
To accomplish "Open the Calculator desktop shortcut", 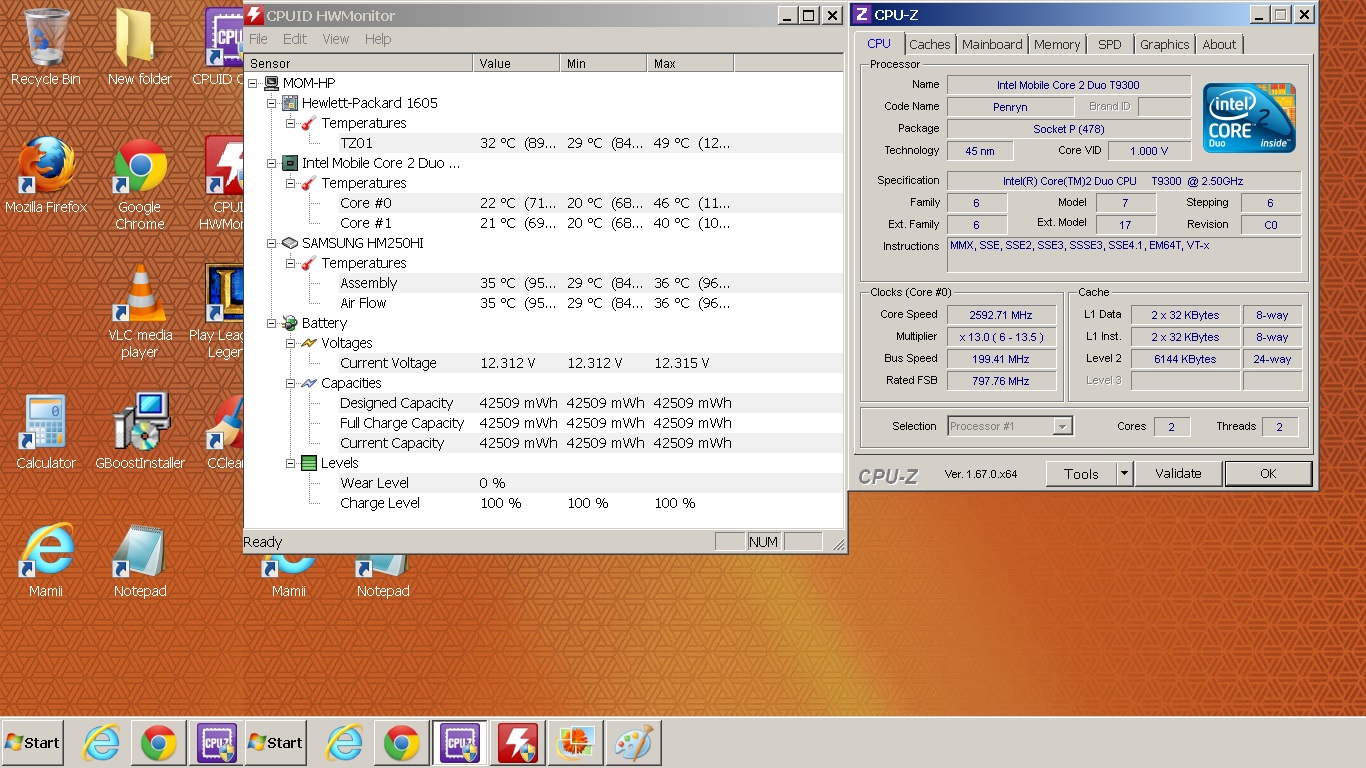I will tap(45, 431).
